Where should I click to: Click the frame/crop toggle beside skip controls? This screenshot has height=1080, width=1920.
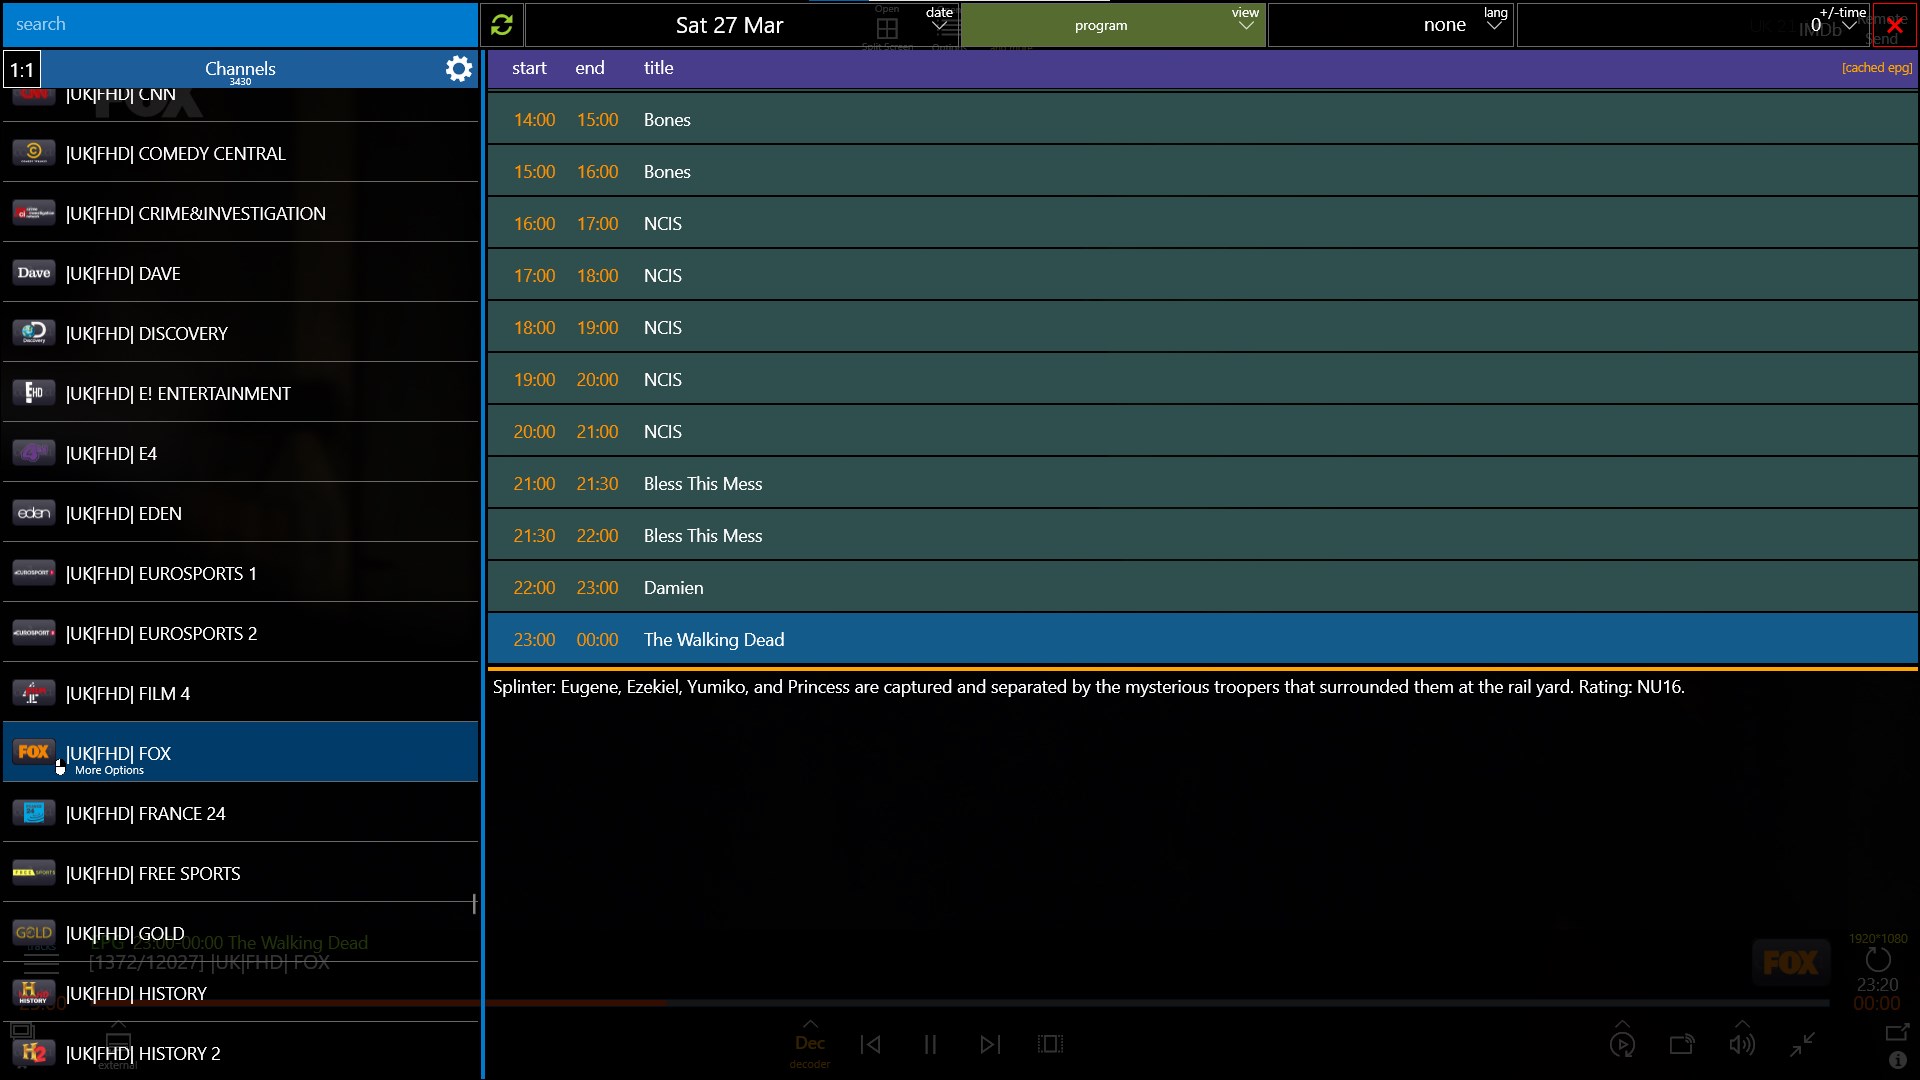1051,1043
